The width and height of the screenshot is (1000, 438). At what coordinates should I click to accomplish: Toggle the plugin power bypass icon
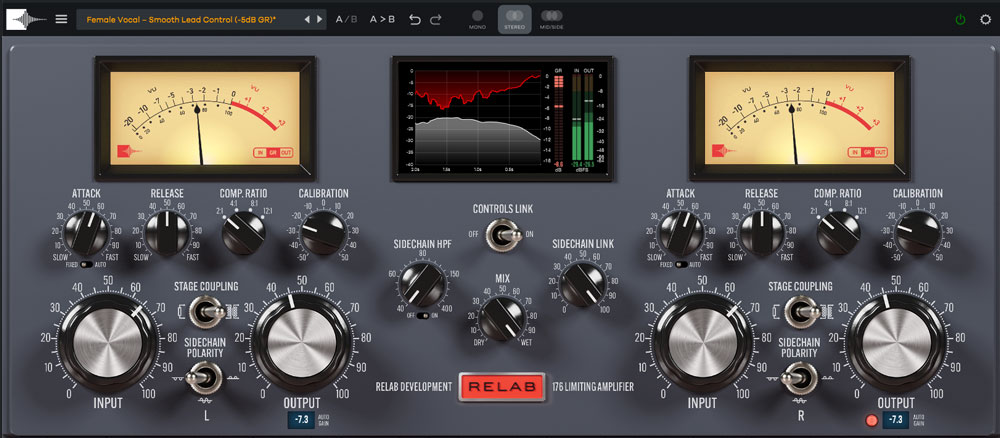pos(960,19)
